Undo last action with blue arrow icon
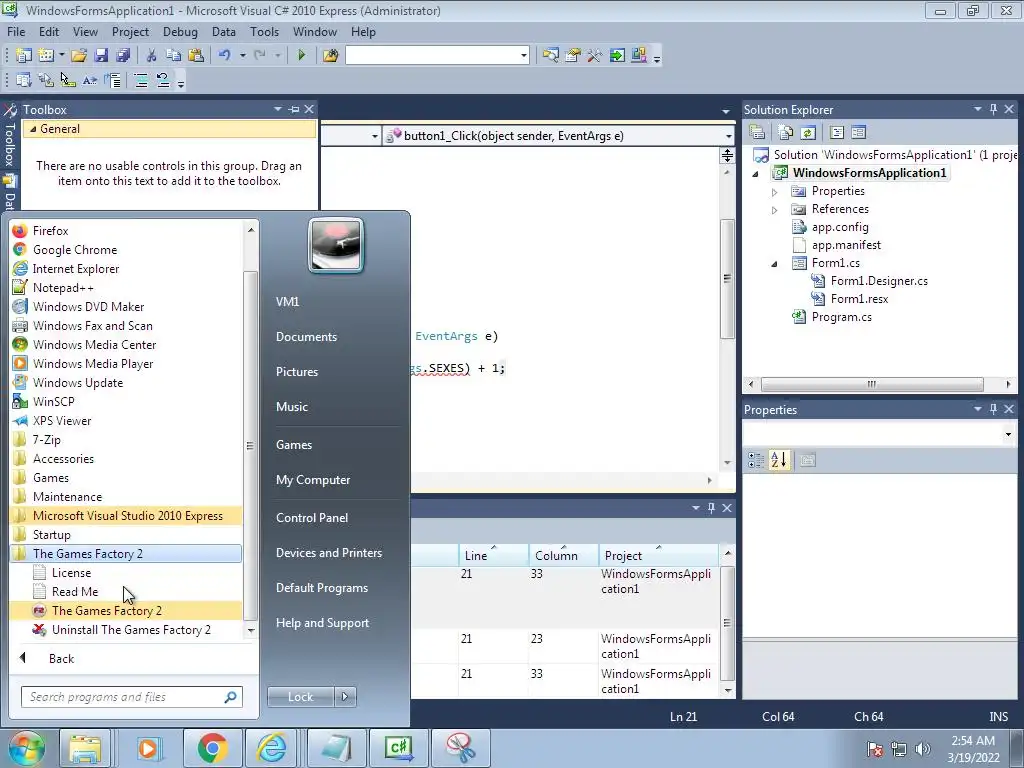 (x=225, y=56)
